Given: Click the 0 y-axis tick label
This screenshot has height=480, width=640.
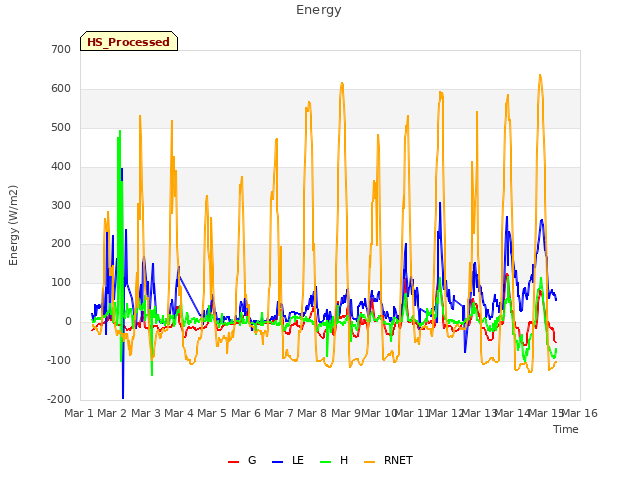Looking at the screenshot, I should click(68, 322).
